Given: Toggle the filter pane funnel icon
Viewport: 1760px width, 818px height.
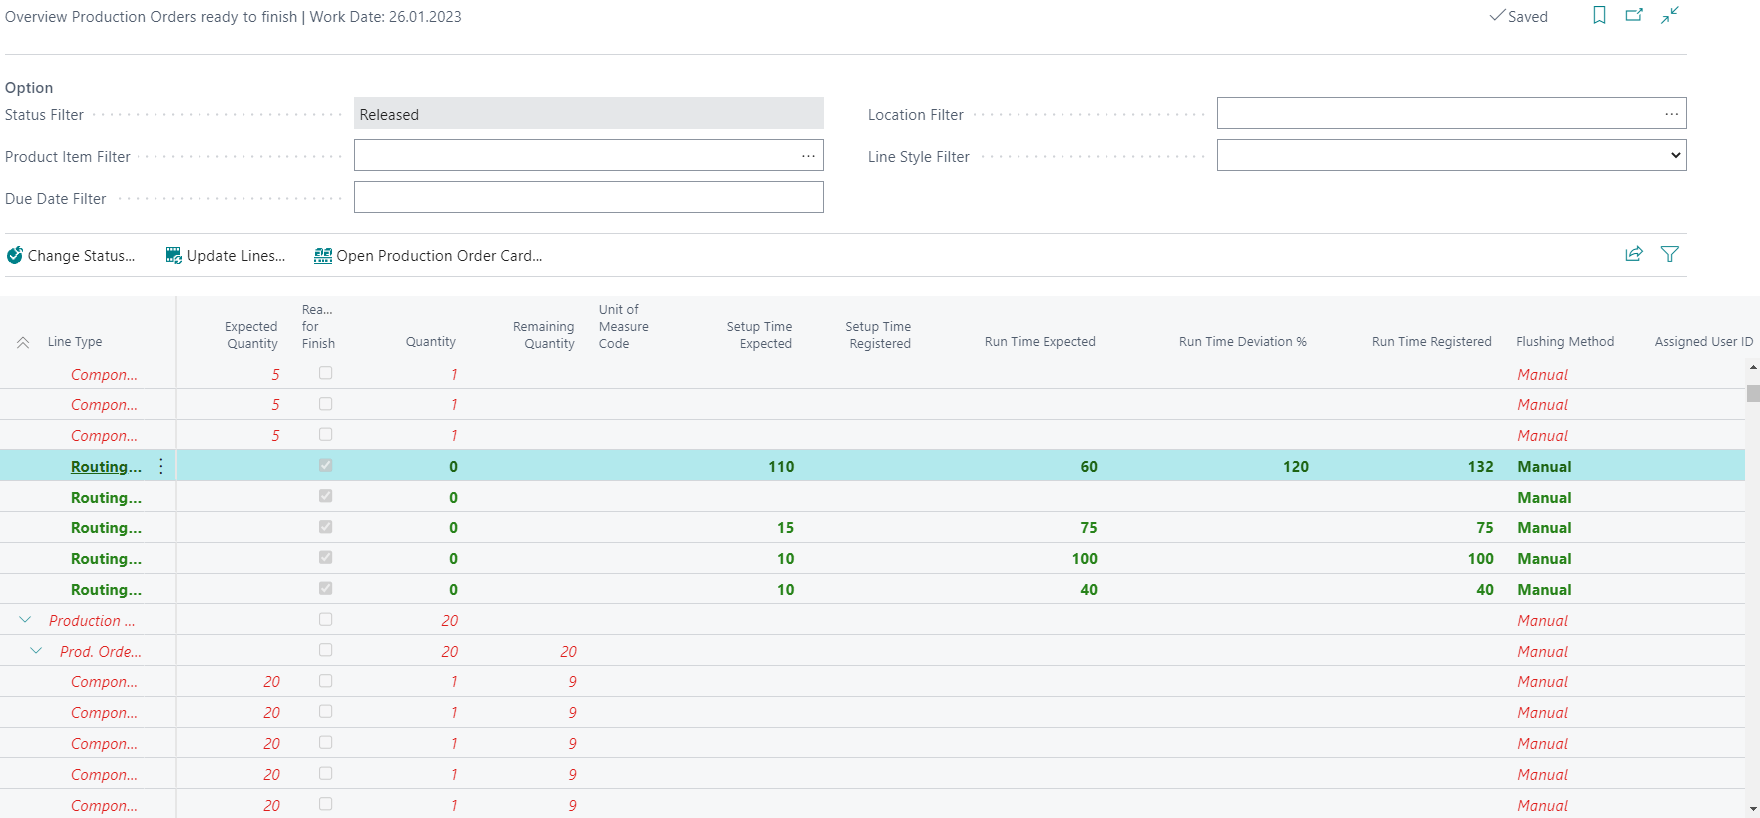Looking at the screenshot, I should tap(1670, 254).
